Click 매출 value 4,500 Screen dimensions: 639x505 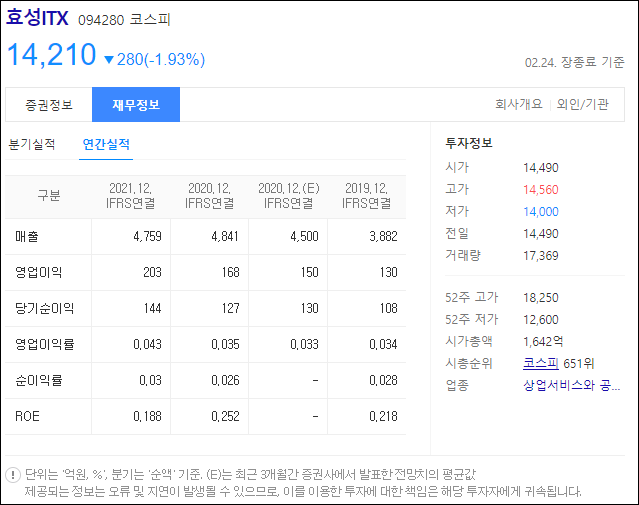pyautogui.click(x=304, y=236)
